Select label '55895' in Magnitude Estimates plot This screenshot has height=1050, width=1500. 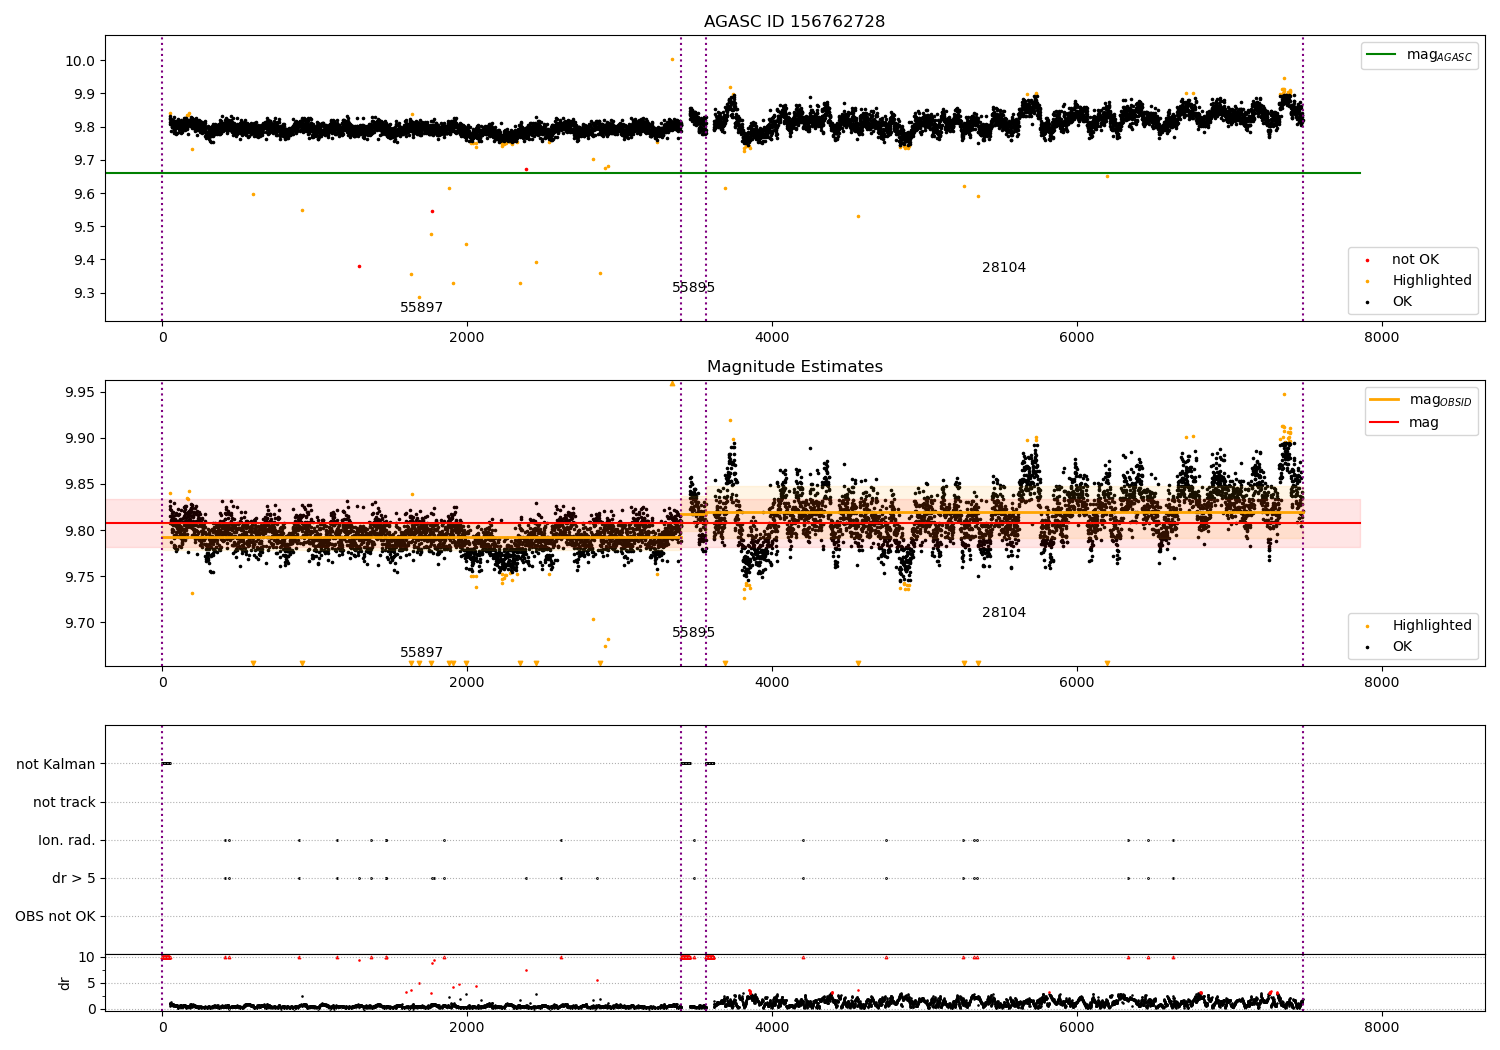693,633
